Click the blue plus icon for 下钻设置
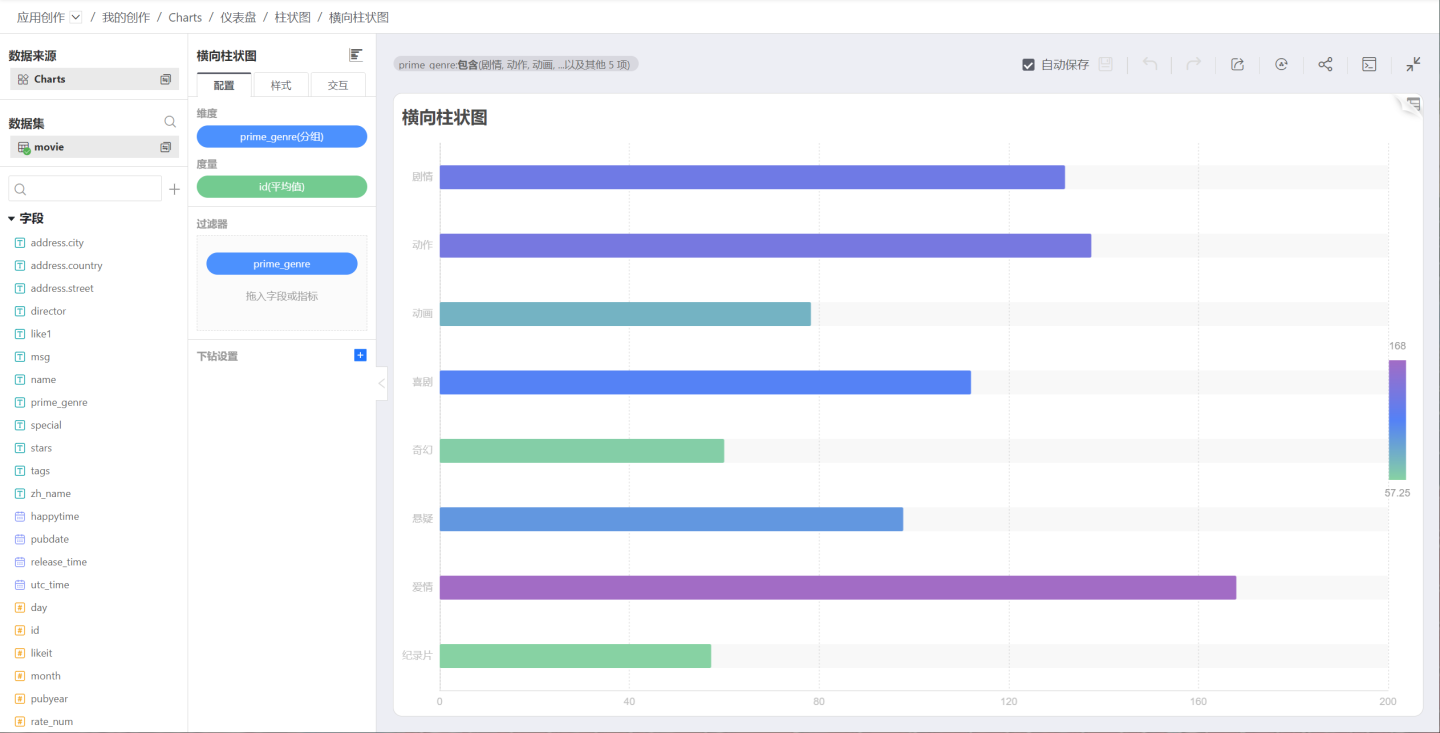The height and width of the screenshot is (733, 1440). (x=360, y=355)
